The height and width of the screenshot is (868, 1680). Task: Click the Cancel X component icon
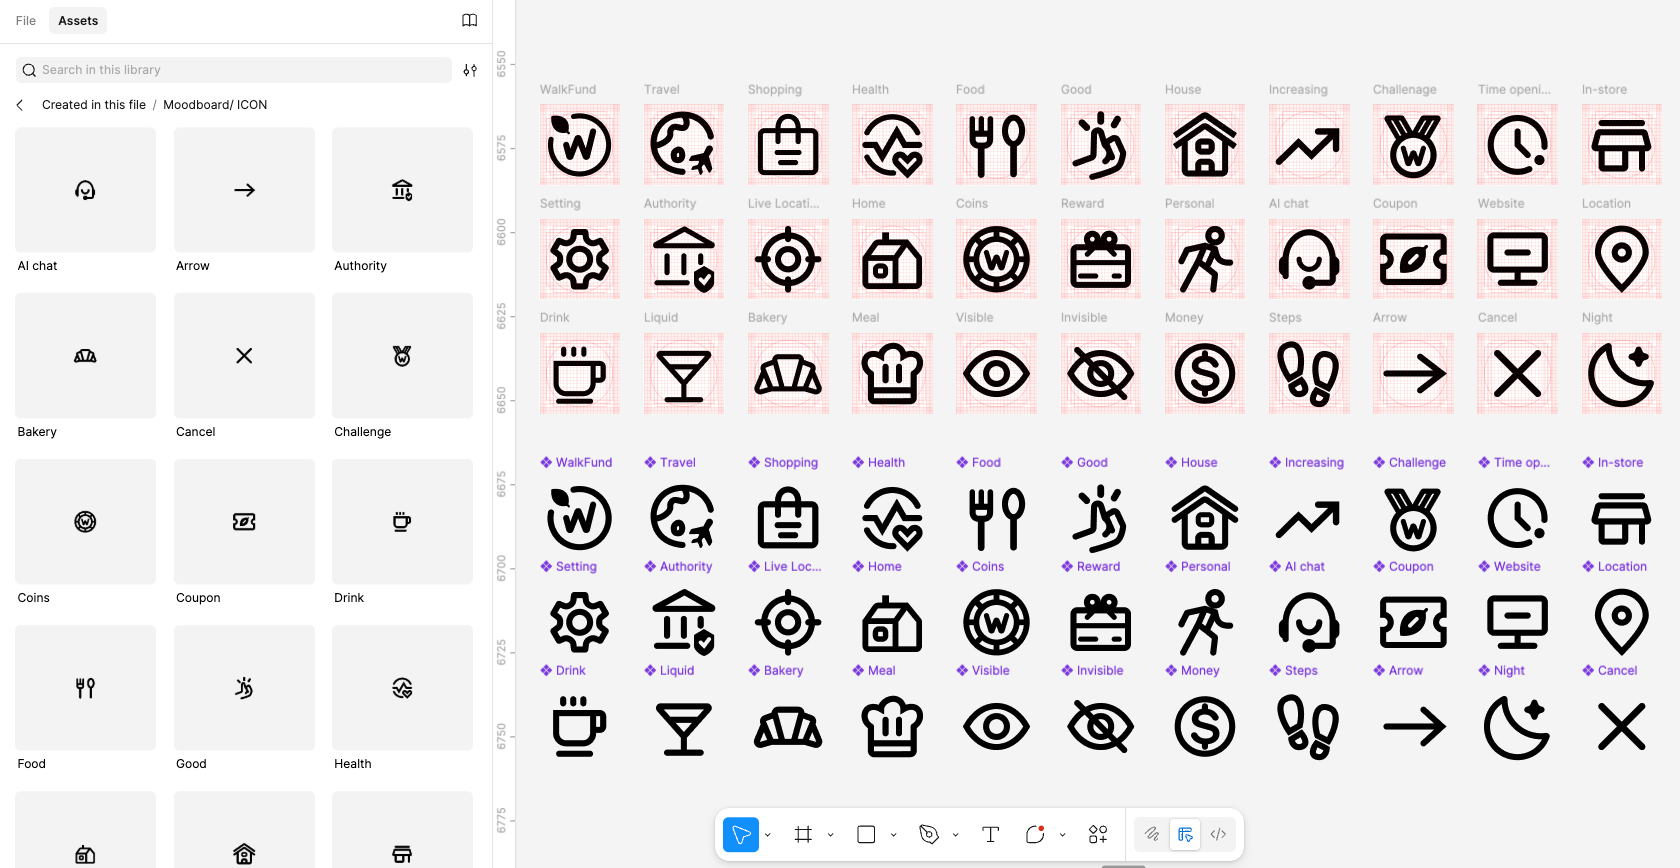1622,726
